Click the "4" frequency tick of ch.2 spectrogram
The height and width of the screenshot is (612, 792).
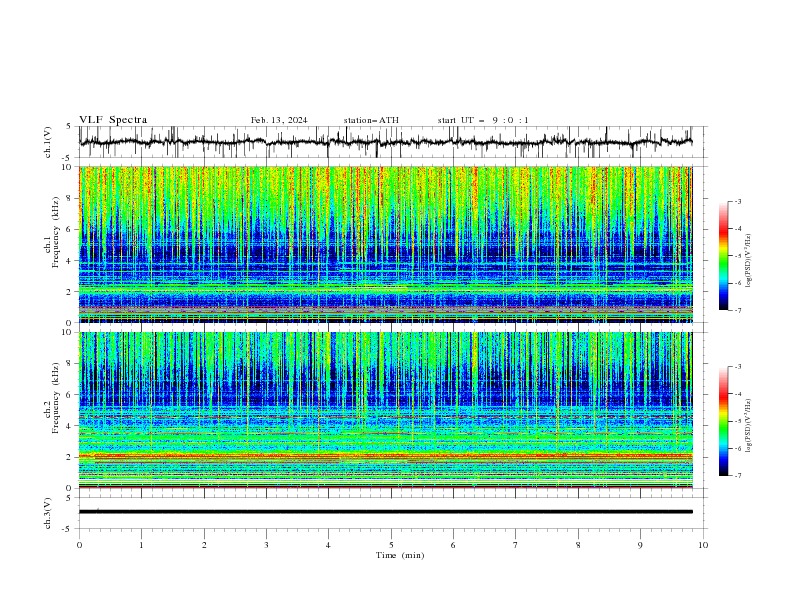(x=71, y=426)
